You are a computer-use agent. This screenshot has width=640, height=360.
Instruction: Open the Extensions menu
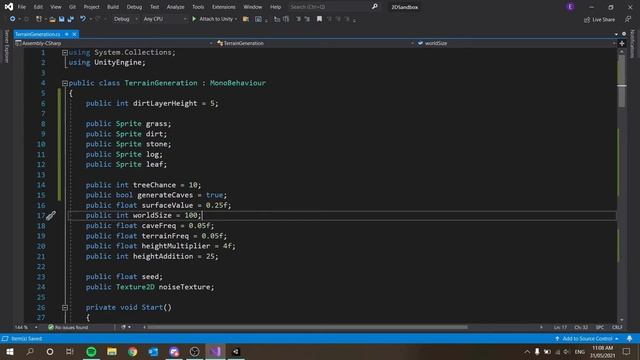coord(223,7)
